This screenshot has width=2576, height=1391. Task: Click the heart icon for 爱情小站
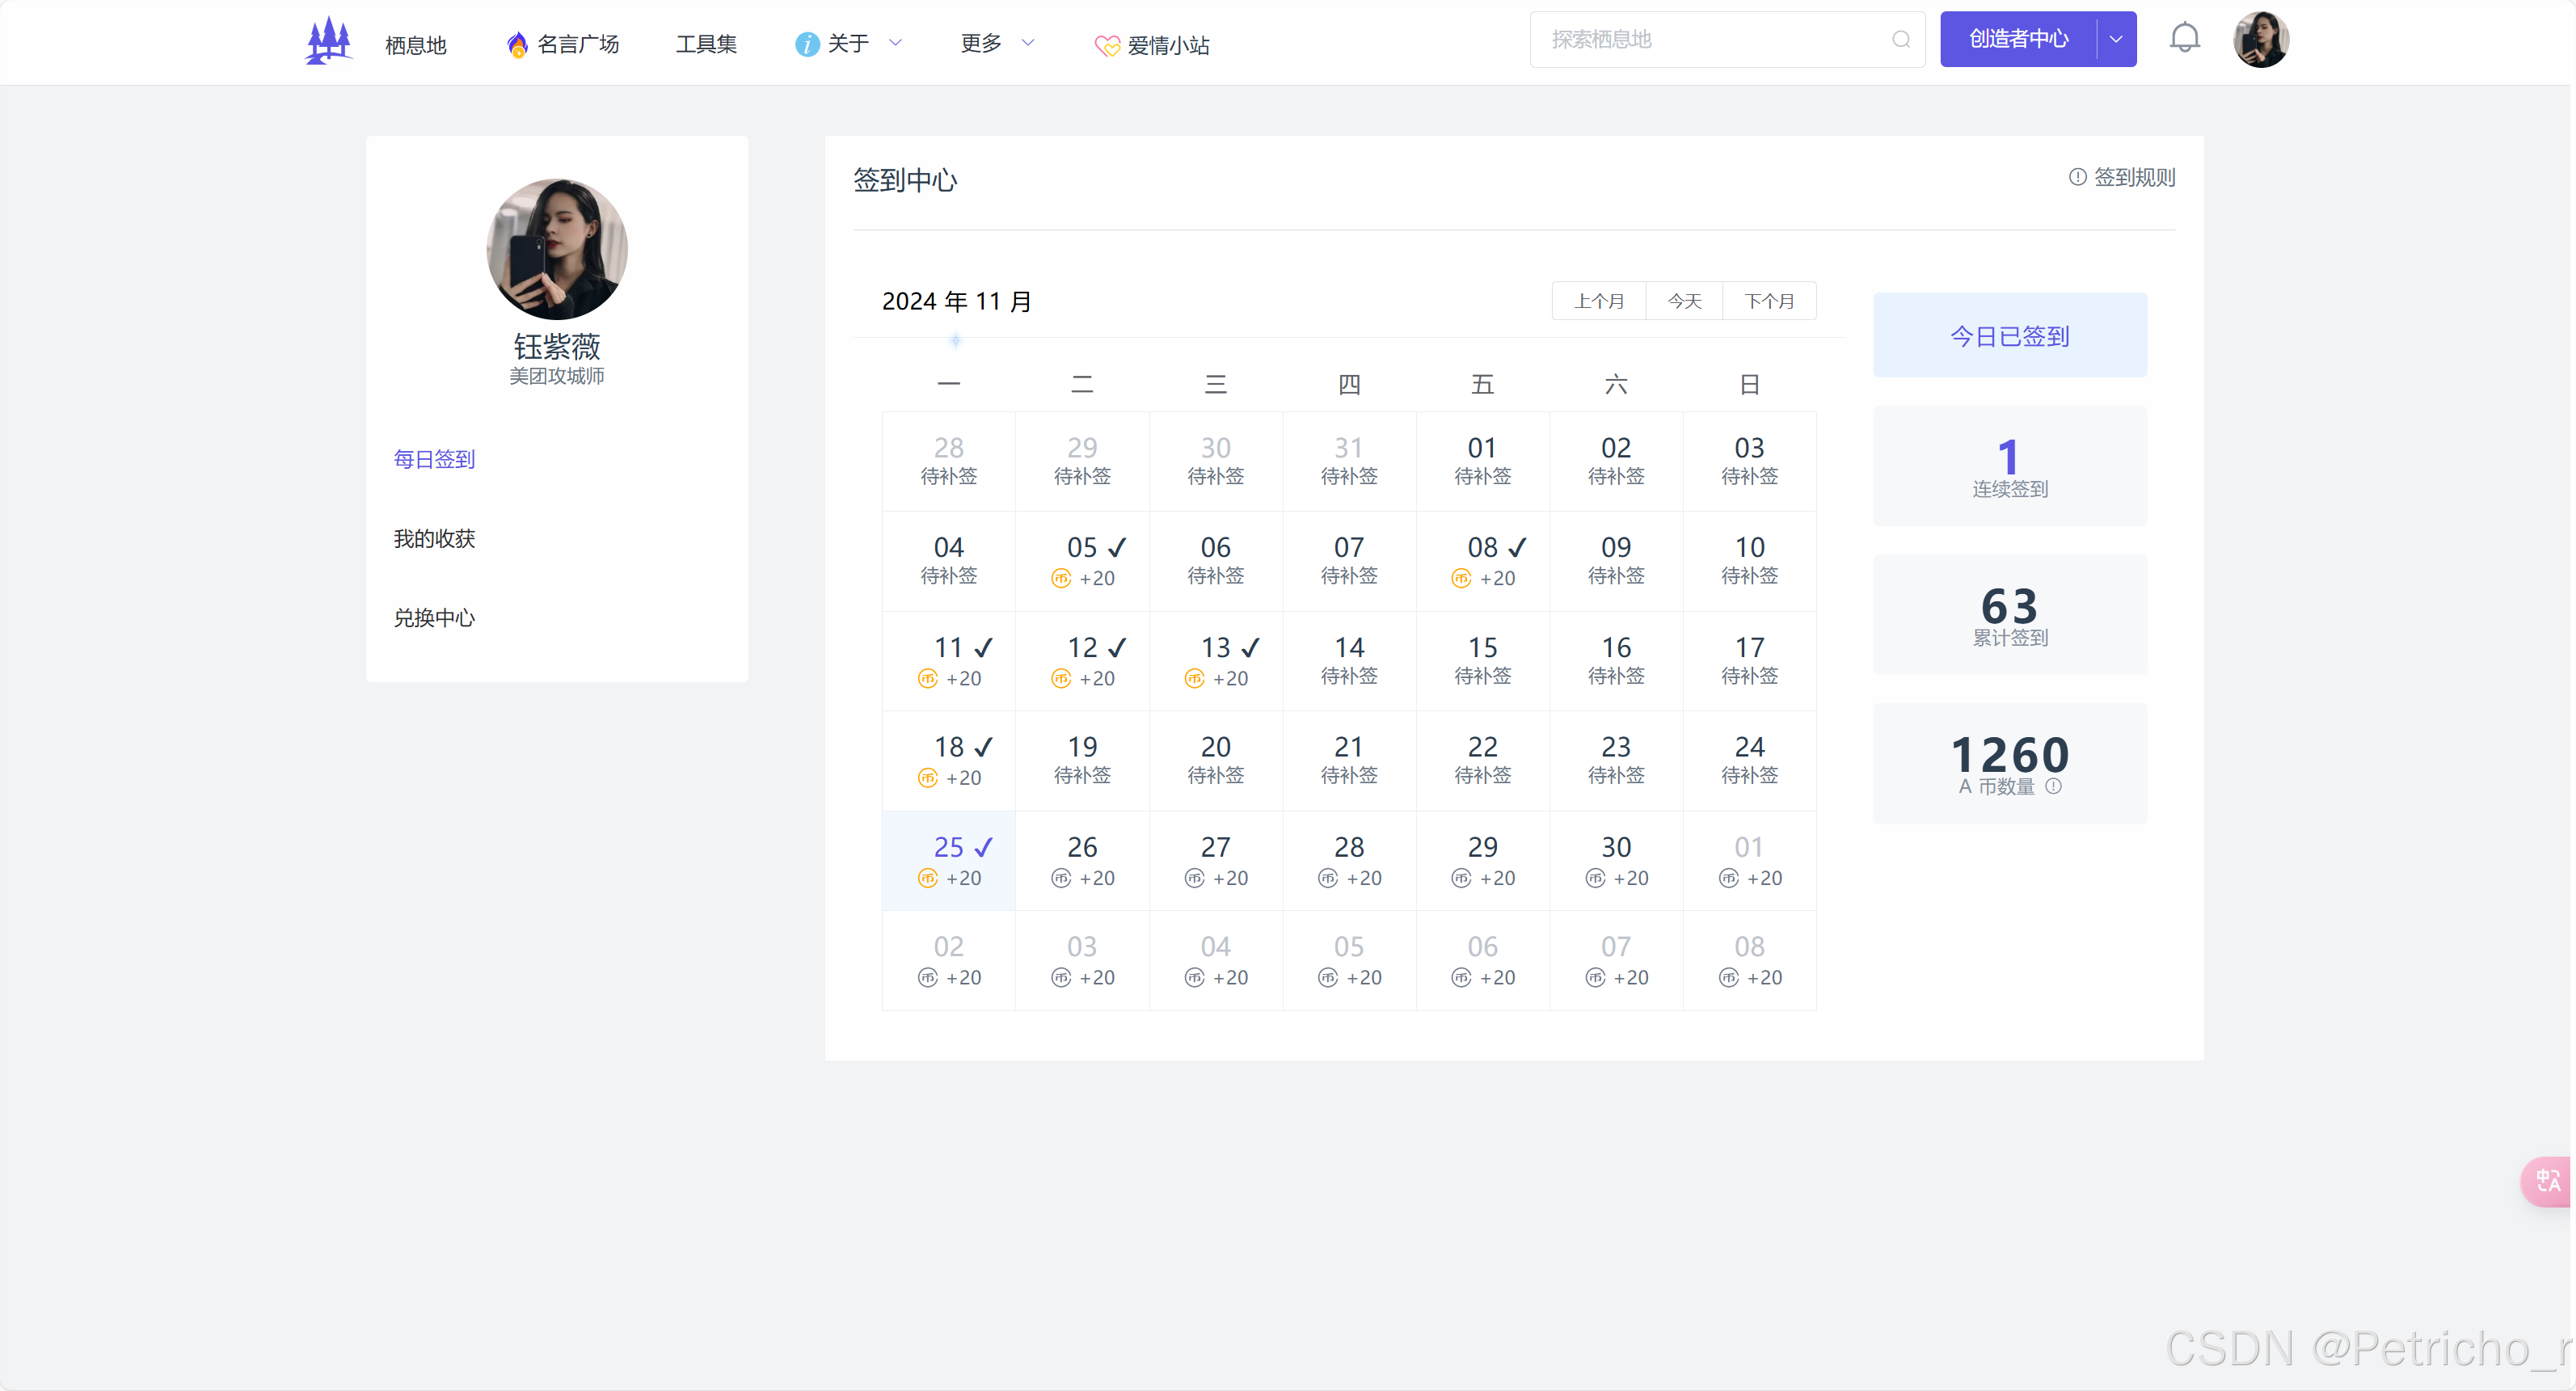[1107, 46]
